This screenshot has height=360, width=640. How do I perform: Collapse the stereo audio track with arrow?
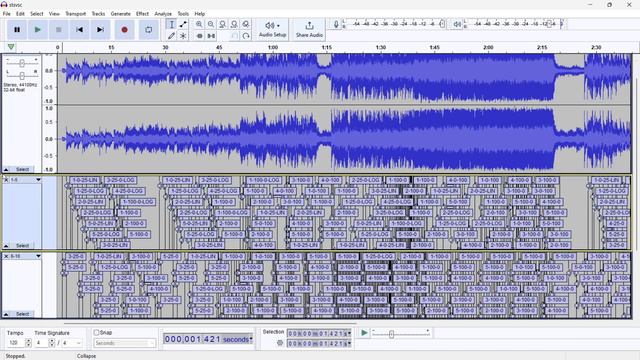(6, 169)
